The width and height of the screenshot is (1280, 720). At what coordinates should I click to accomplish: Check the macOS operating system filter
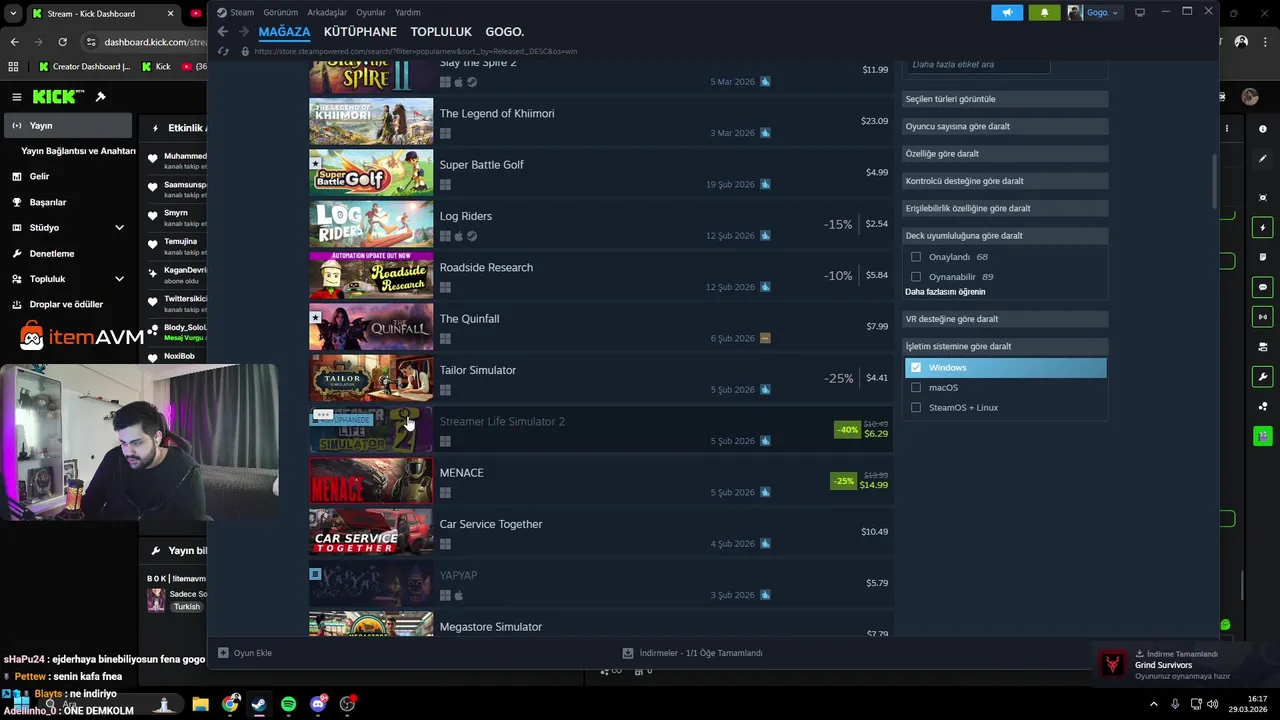pyautogui.click(x=916, y=387)
